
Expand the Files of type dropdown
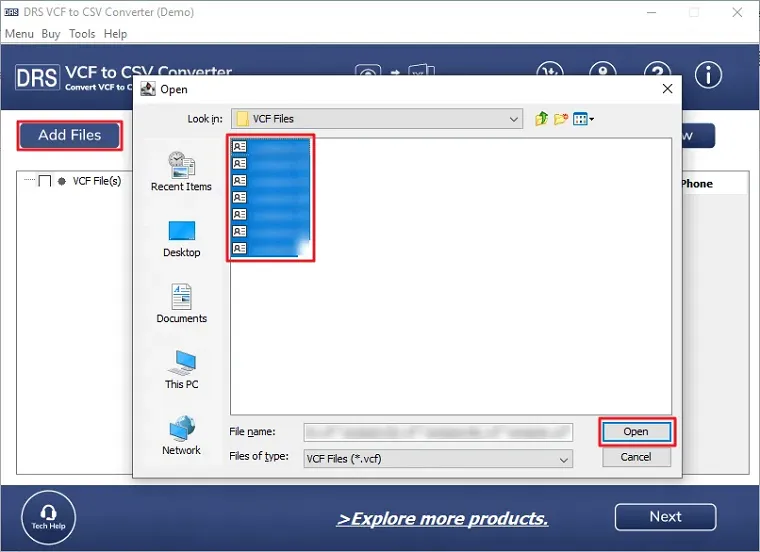point(563,459)
